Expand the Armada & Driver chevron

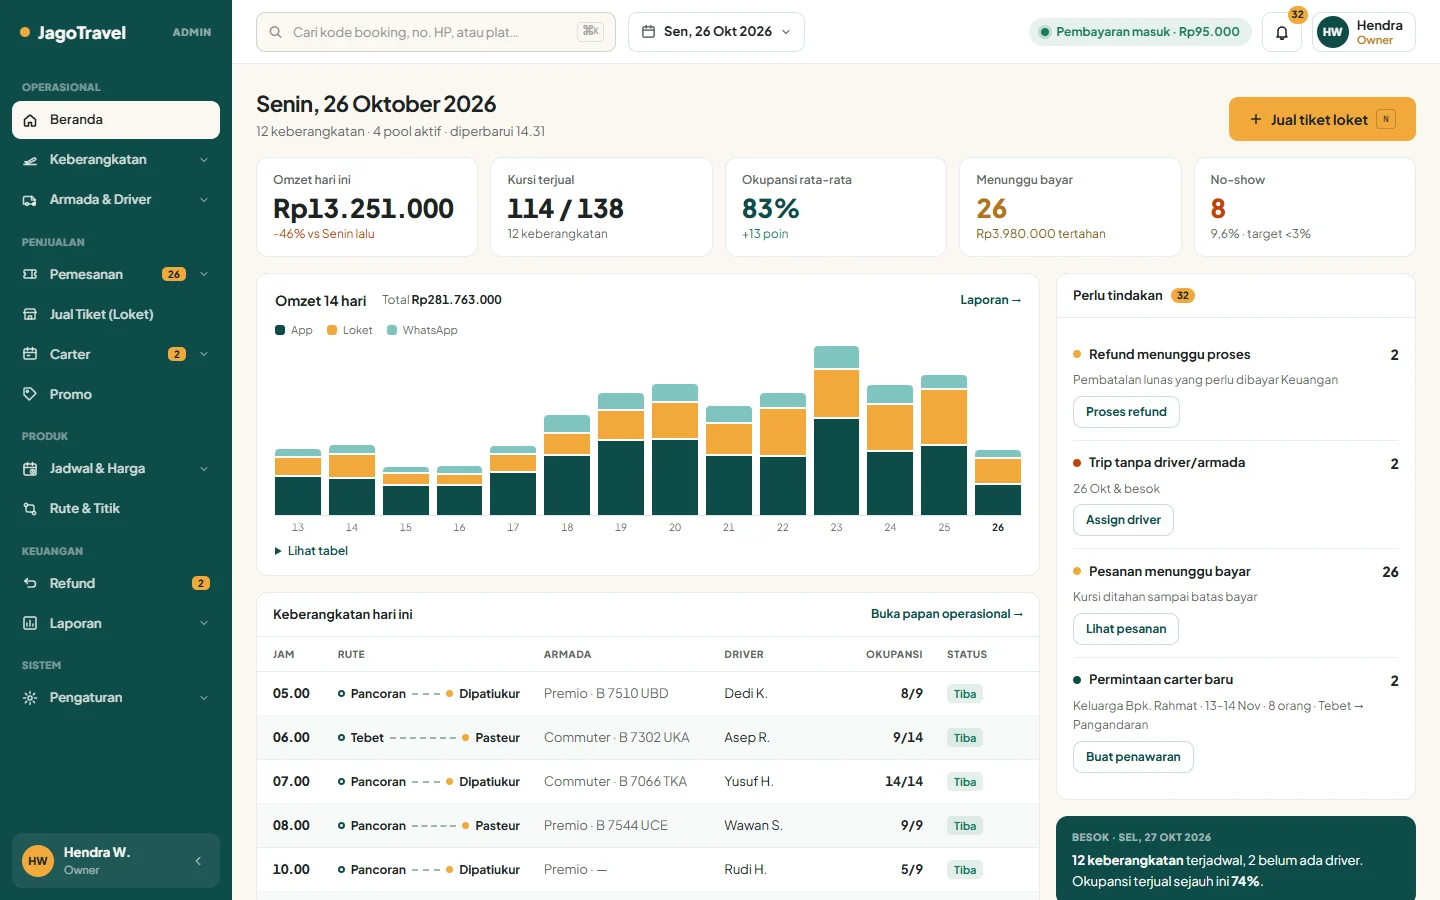tap(204, 200)
